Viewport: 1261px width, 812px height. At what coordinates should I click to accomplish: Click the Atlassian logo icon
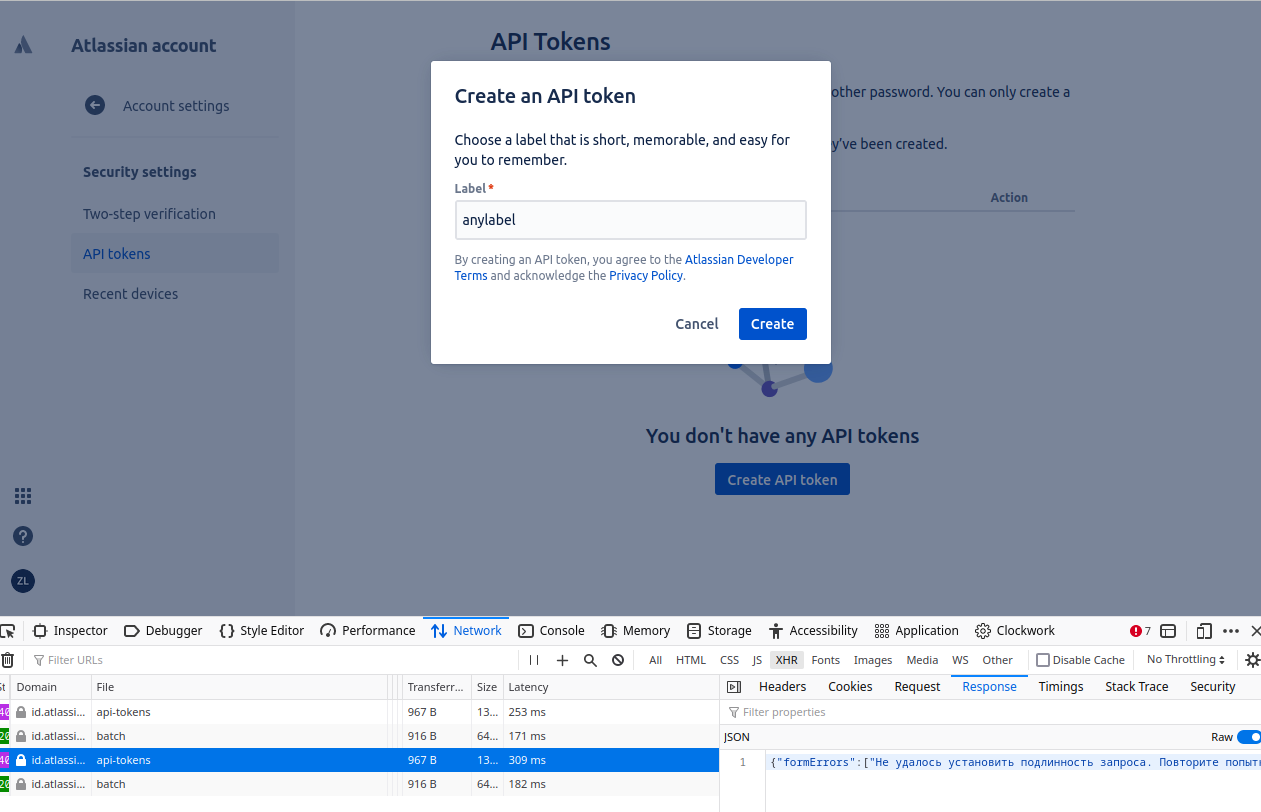click(23, 45)
